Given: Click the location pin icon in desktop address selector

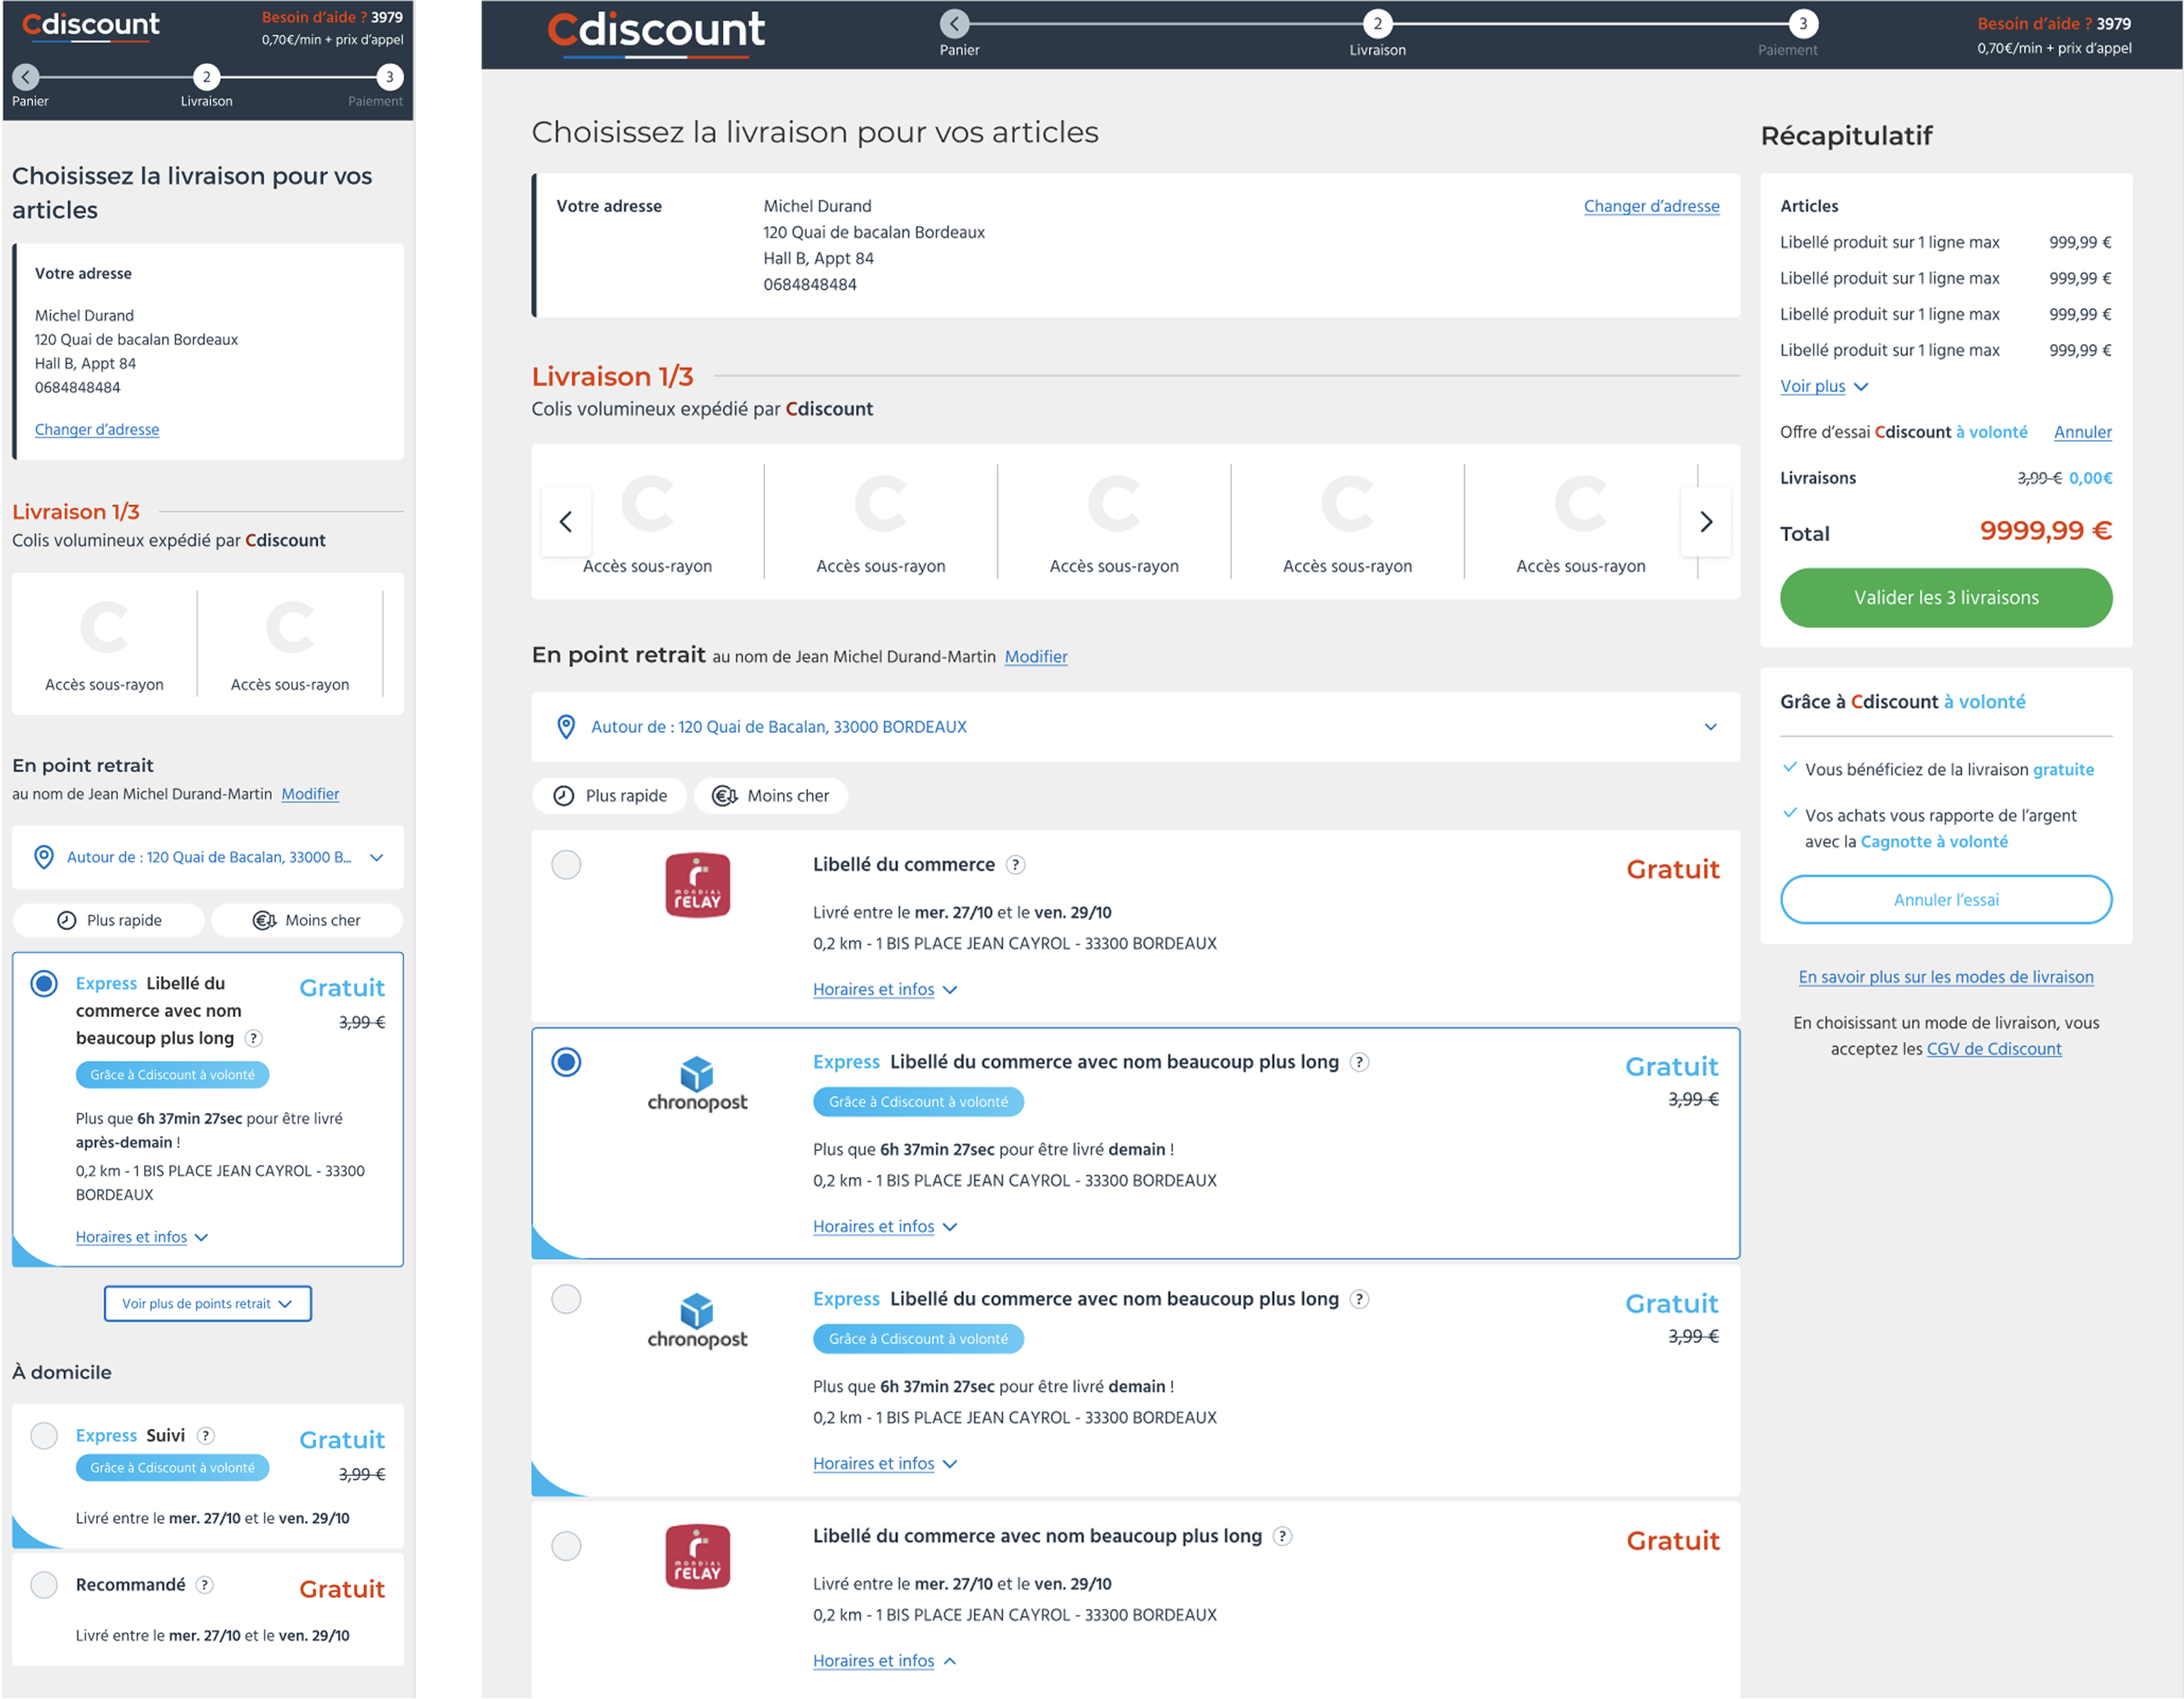Looking at the screenshot, I should [x=566, y=728].
